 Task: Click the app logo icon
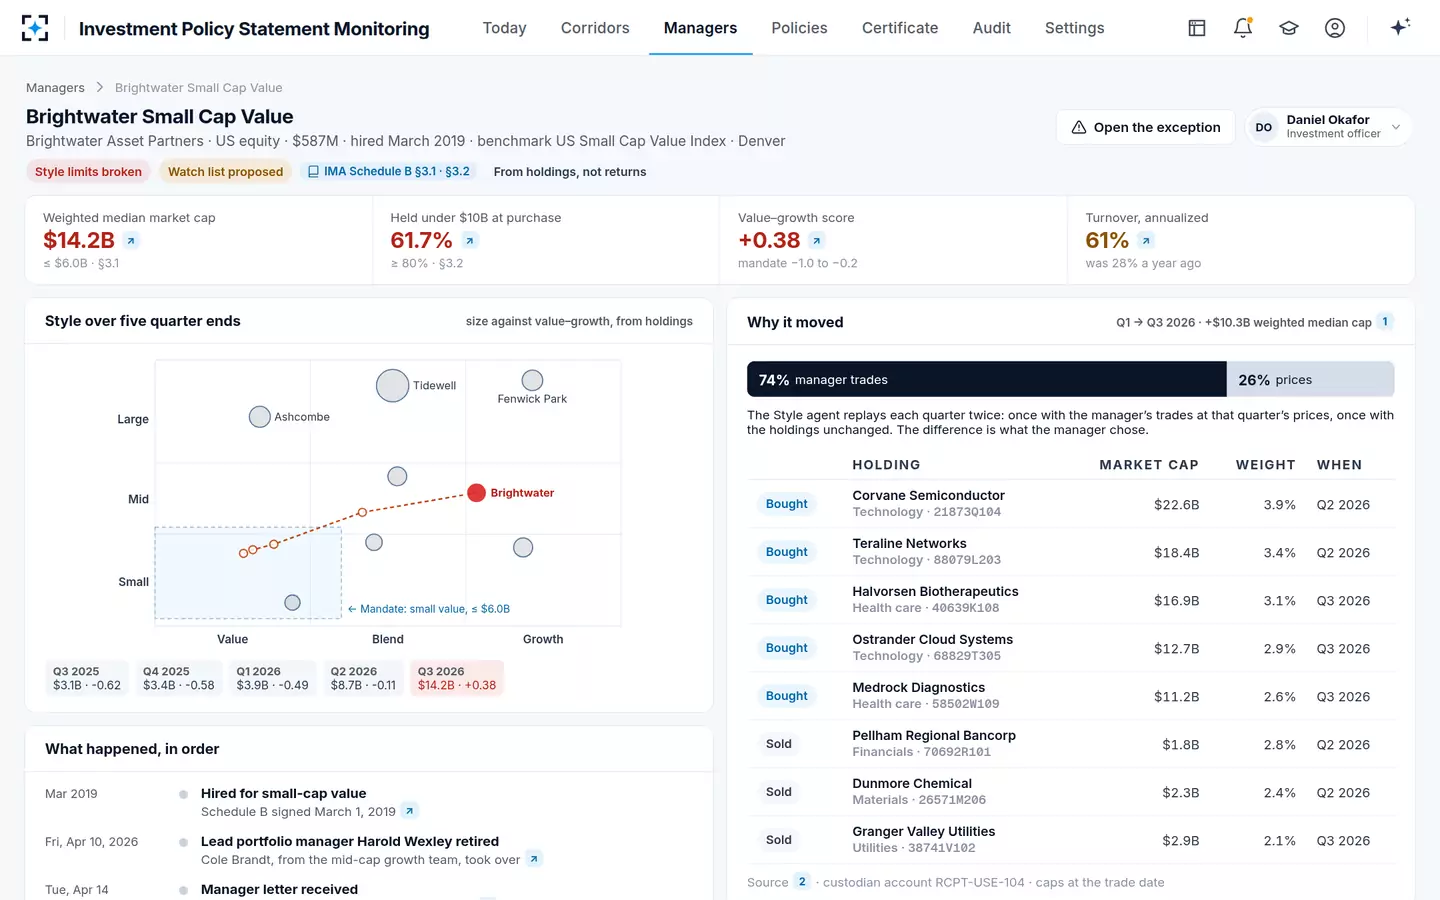pyautogui.click(x=35, y=28)
